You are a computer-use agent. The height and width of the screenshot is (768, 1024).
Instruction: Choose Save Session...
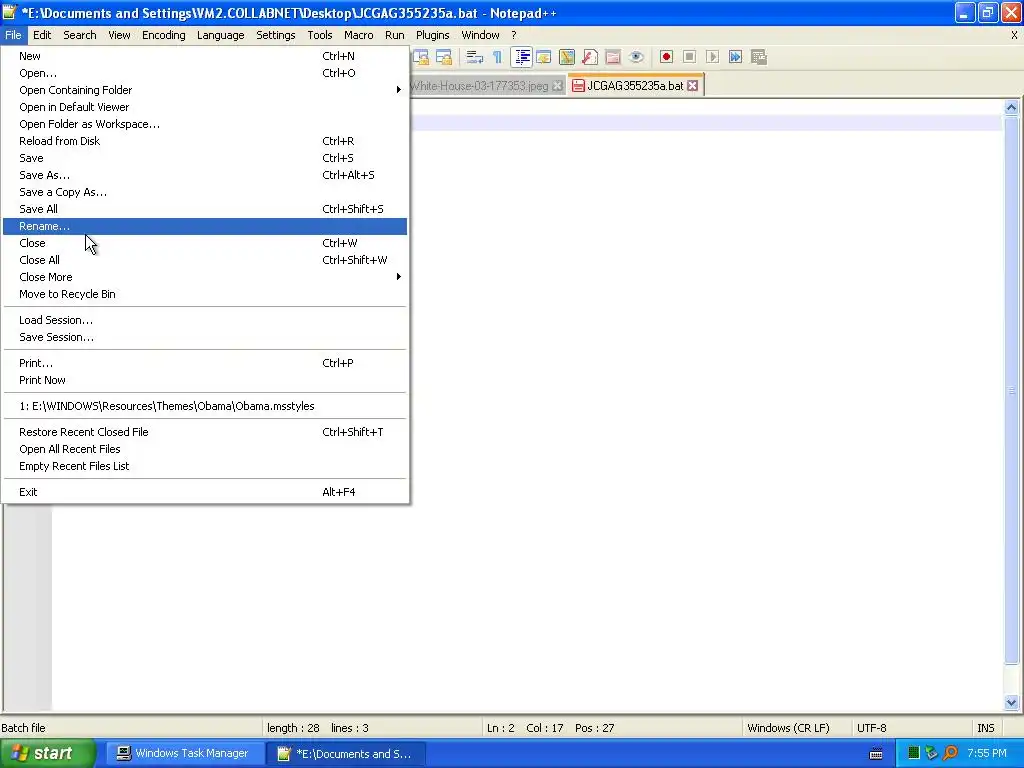(204, 337)
